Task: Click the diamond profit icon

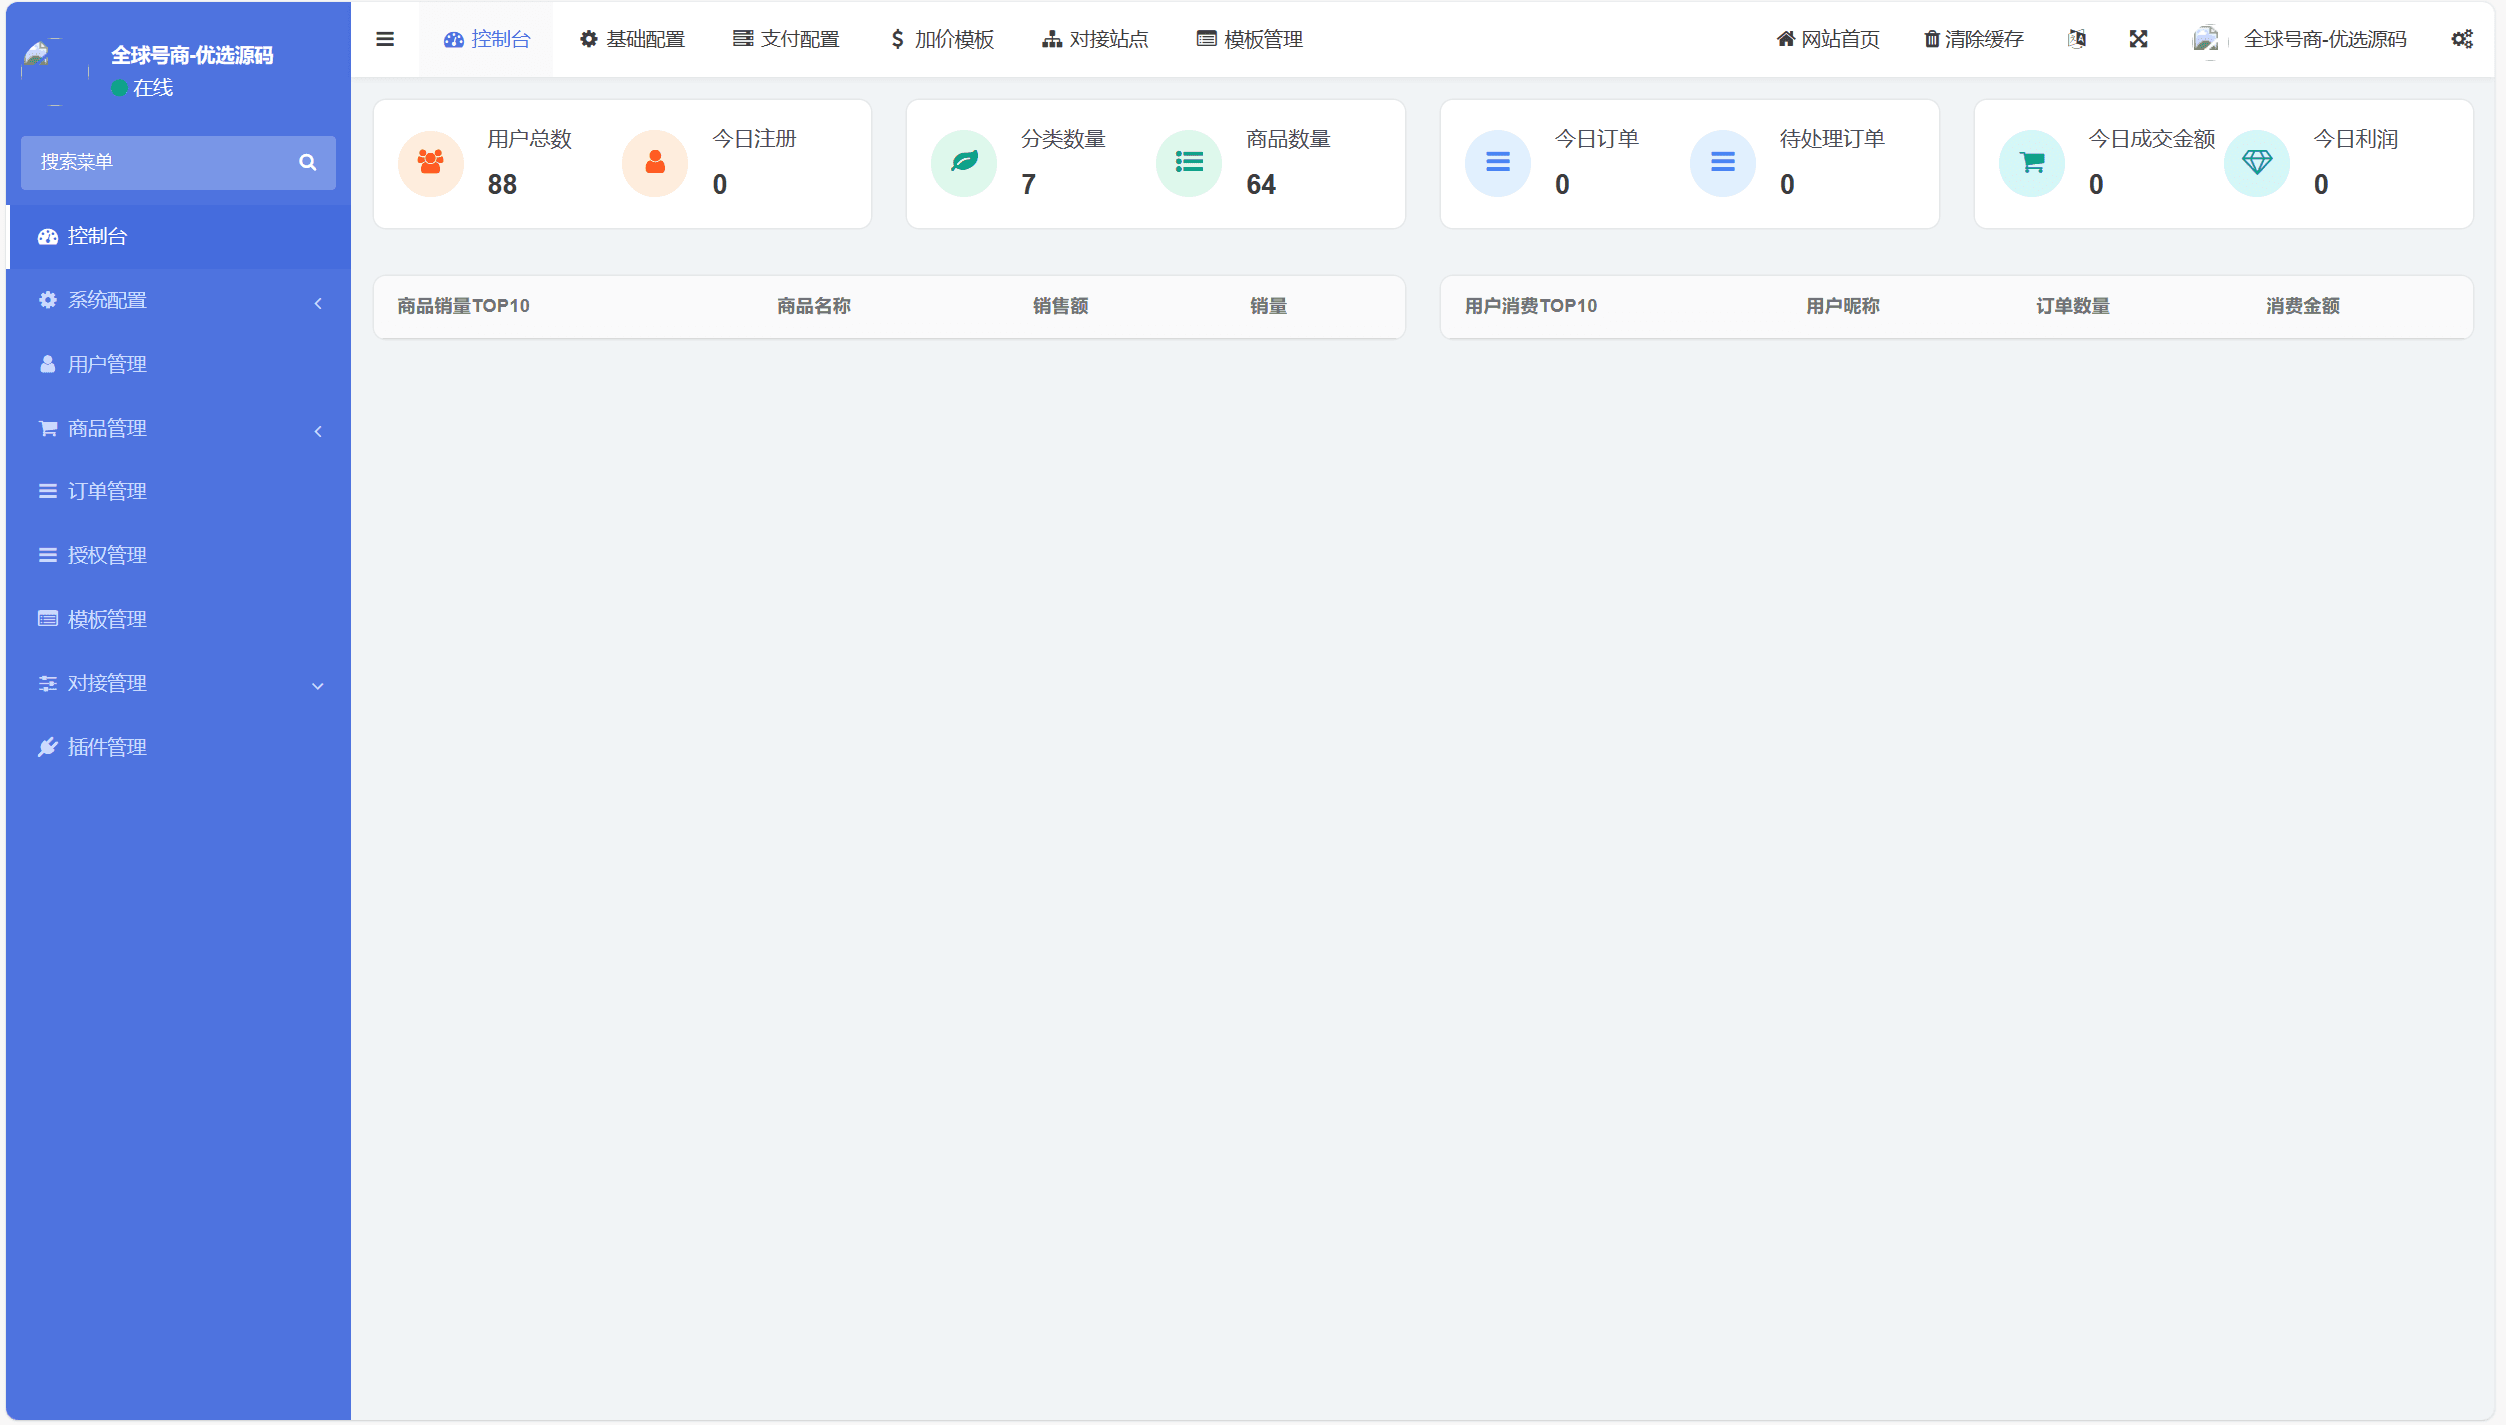Action: coord(2256,163)
